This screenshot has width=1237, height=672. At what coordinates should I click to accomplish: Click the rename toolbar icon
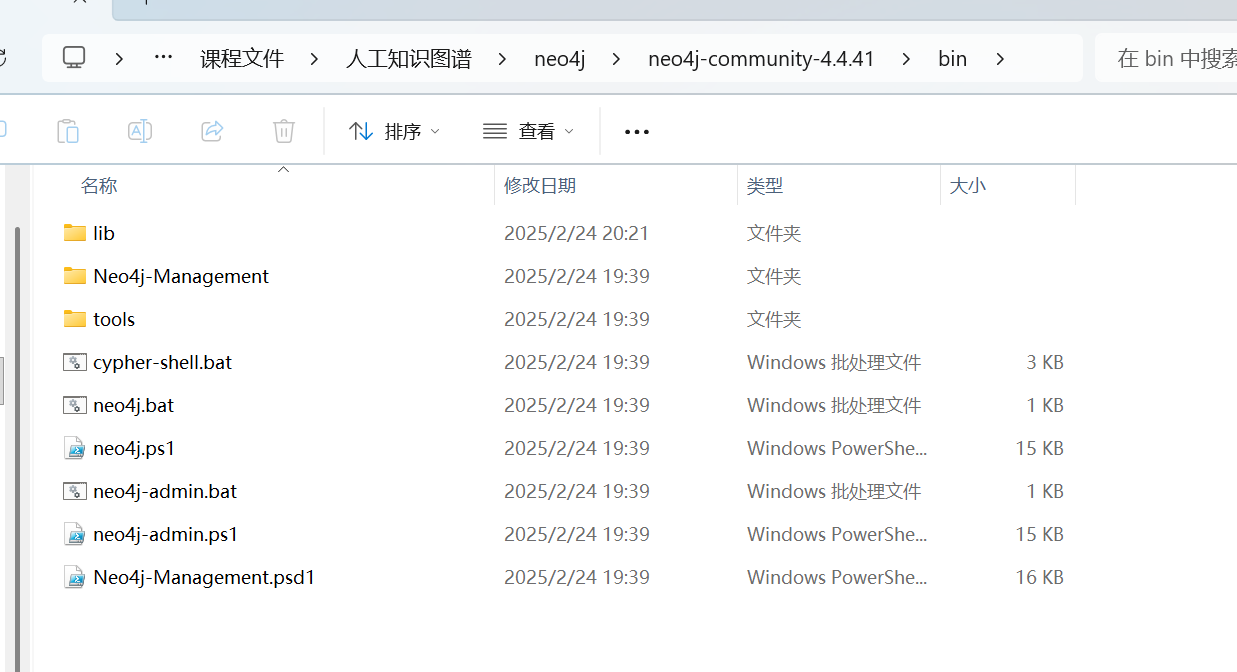(x=140, y=131)
